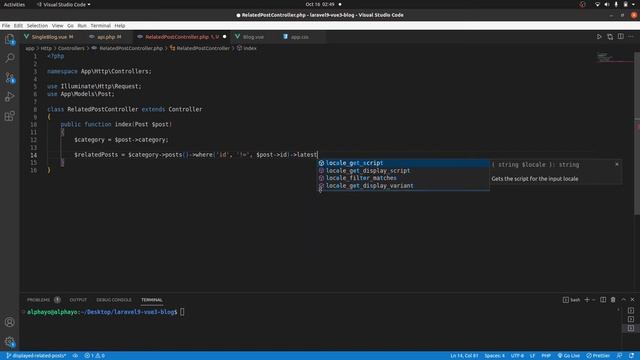Open the File menu
This screenshot has height=360, width=640.
6,25
